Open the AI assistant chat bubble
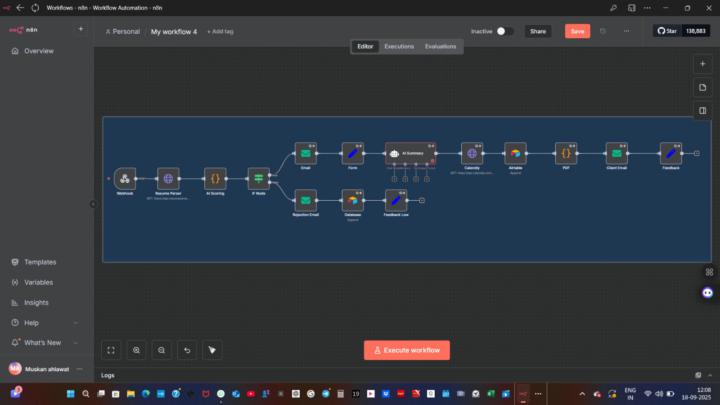This screenshot has height=405, width=720. point(708,292)
